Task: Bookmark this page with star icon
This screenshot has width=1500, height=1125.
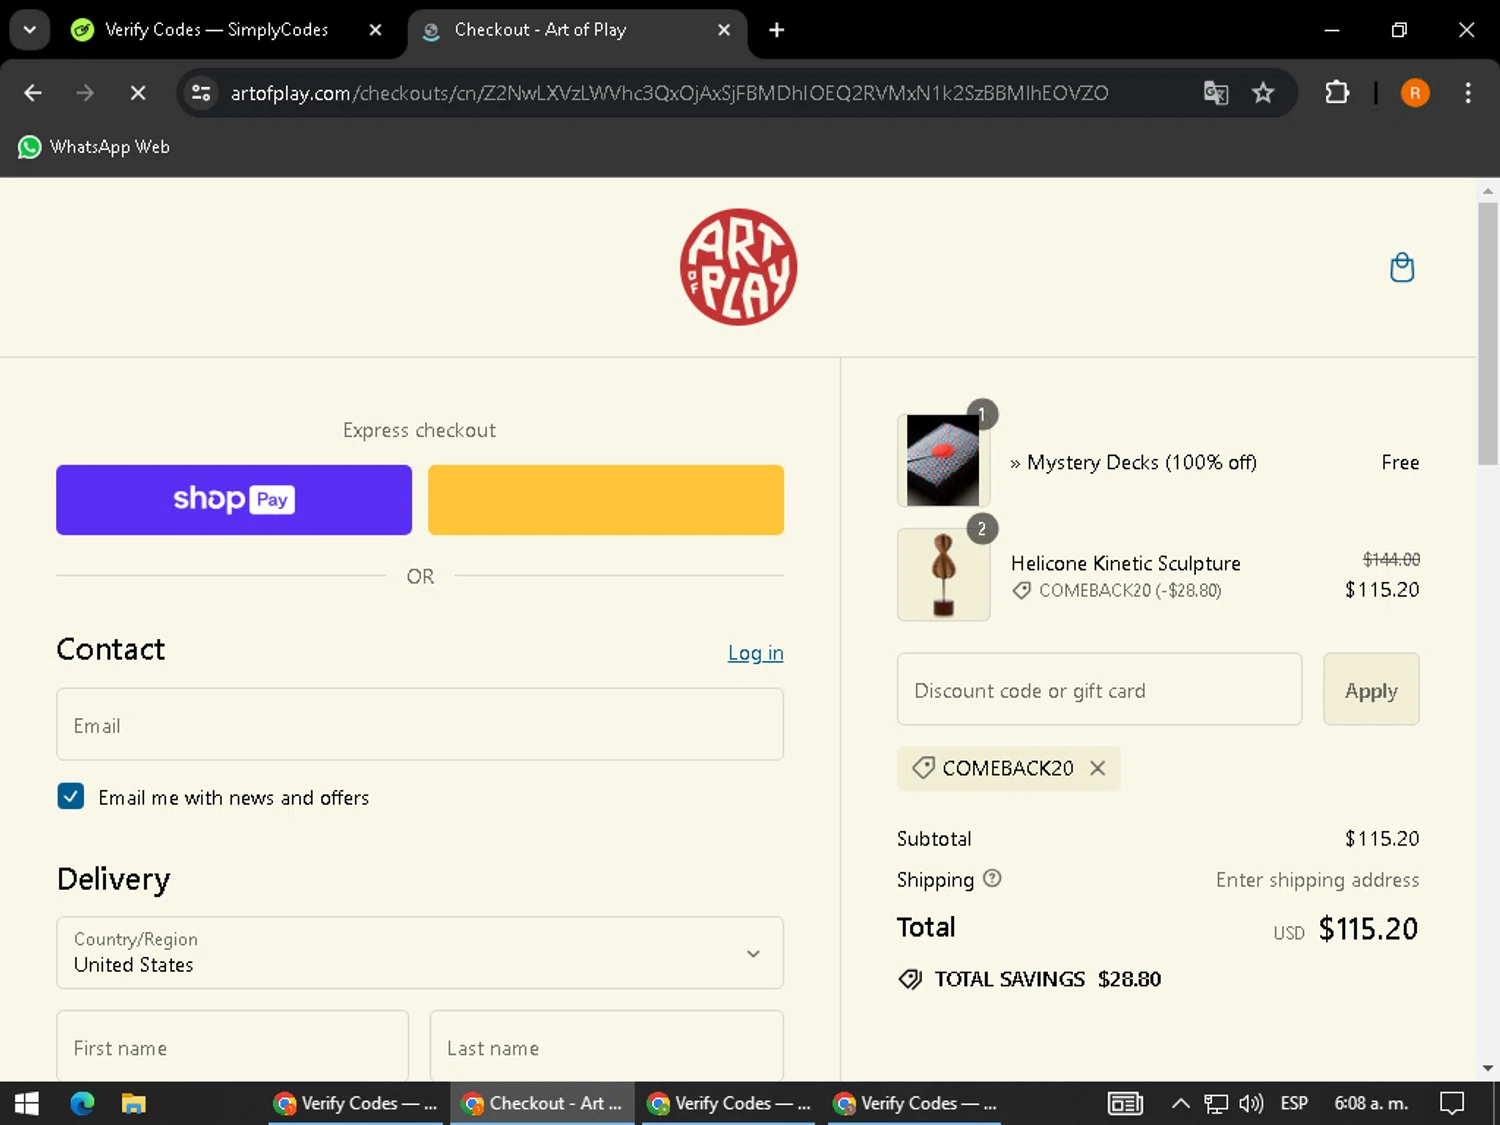Action: (x=1263, y=93)
